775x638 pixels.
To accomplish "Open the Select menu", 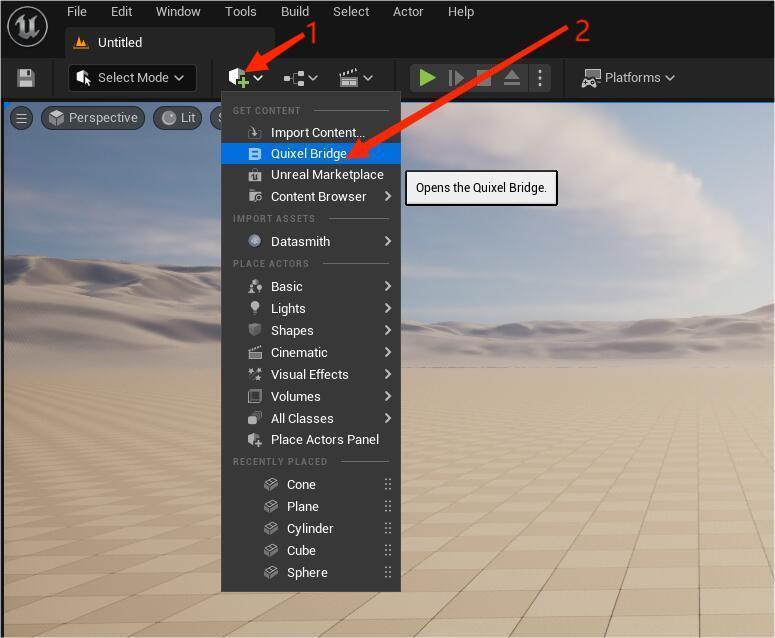I will [351, 11].
